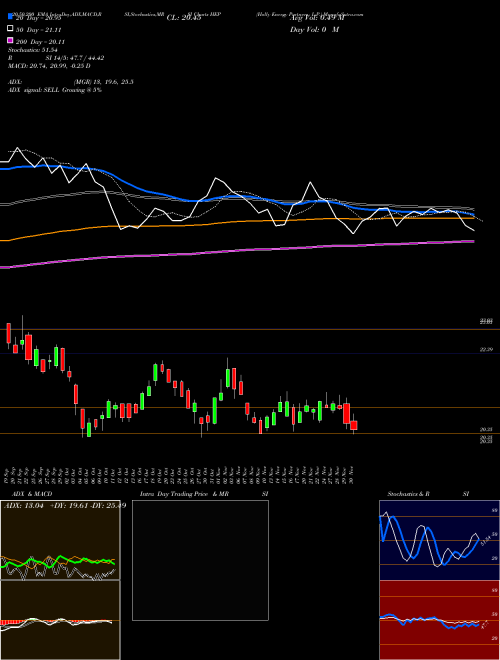Open the ADX green line chart panel

[60, 540]
